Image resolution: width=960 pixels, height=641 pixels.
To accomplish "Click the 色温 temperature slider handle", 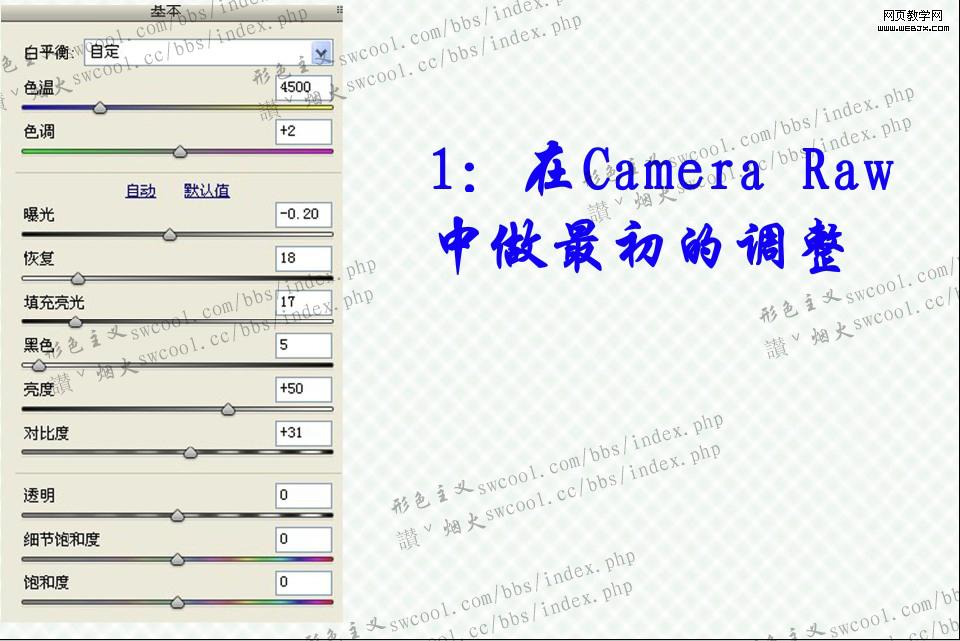I will pyautogui.click(x=100, y=108).
